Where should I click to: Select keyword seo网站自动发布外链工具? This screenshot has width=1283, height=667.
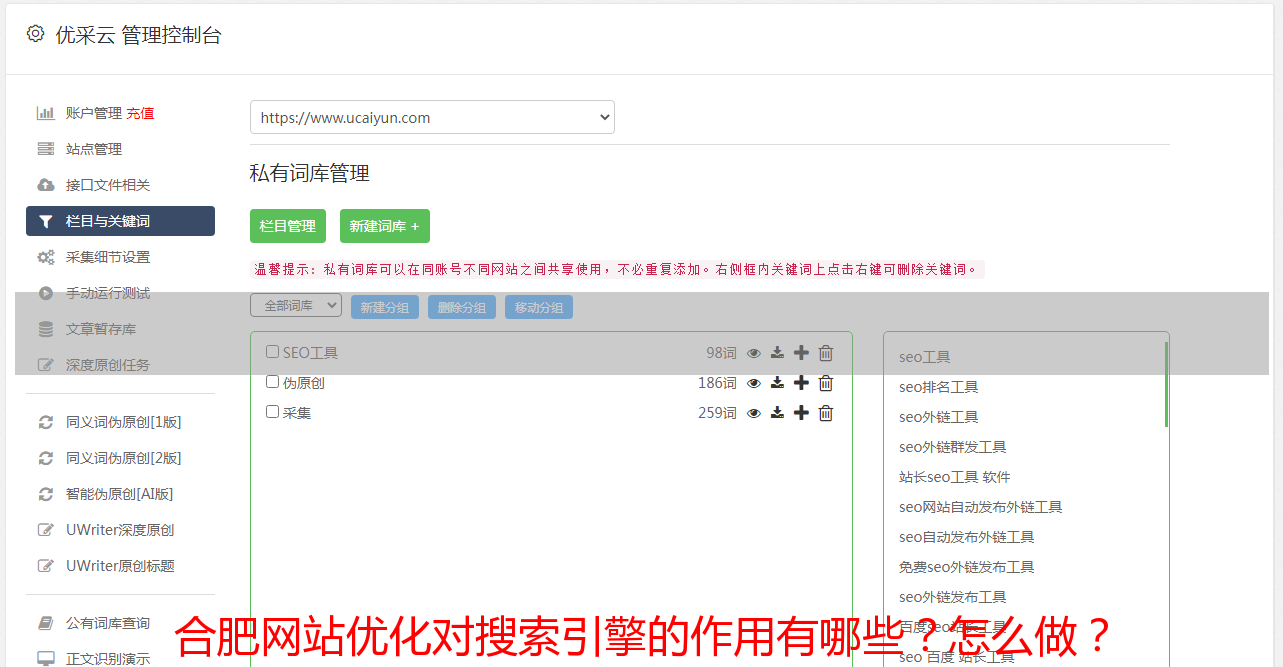(x=980, y=507)
